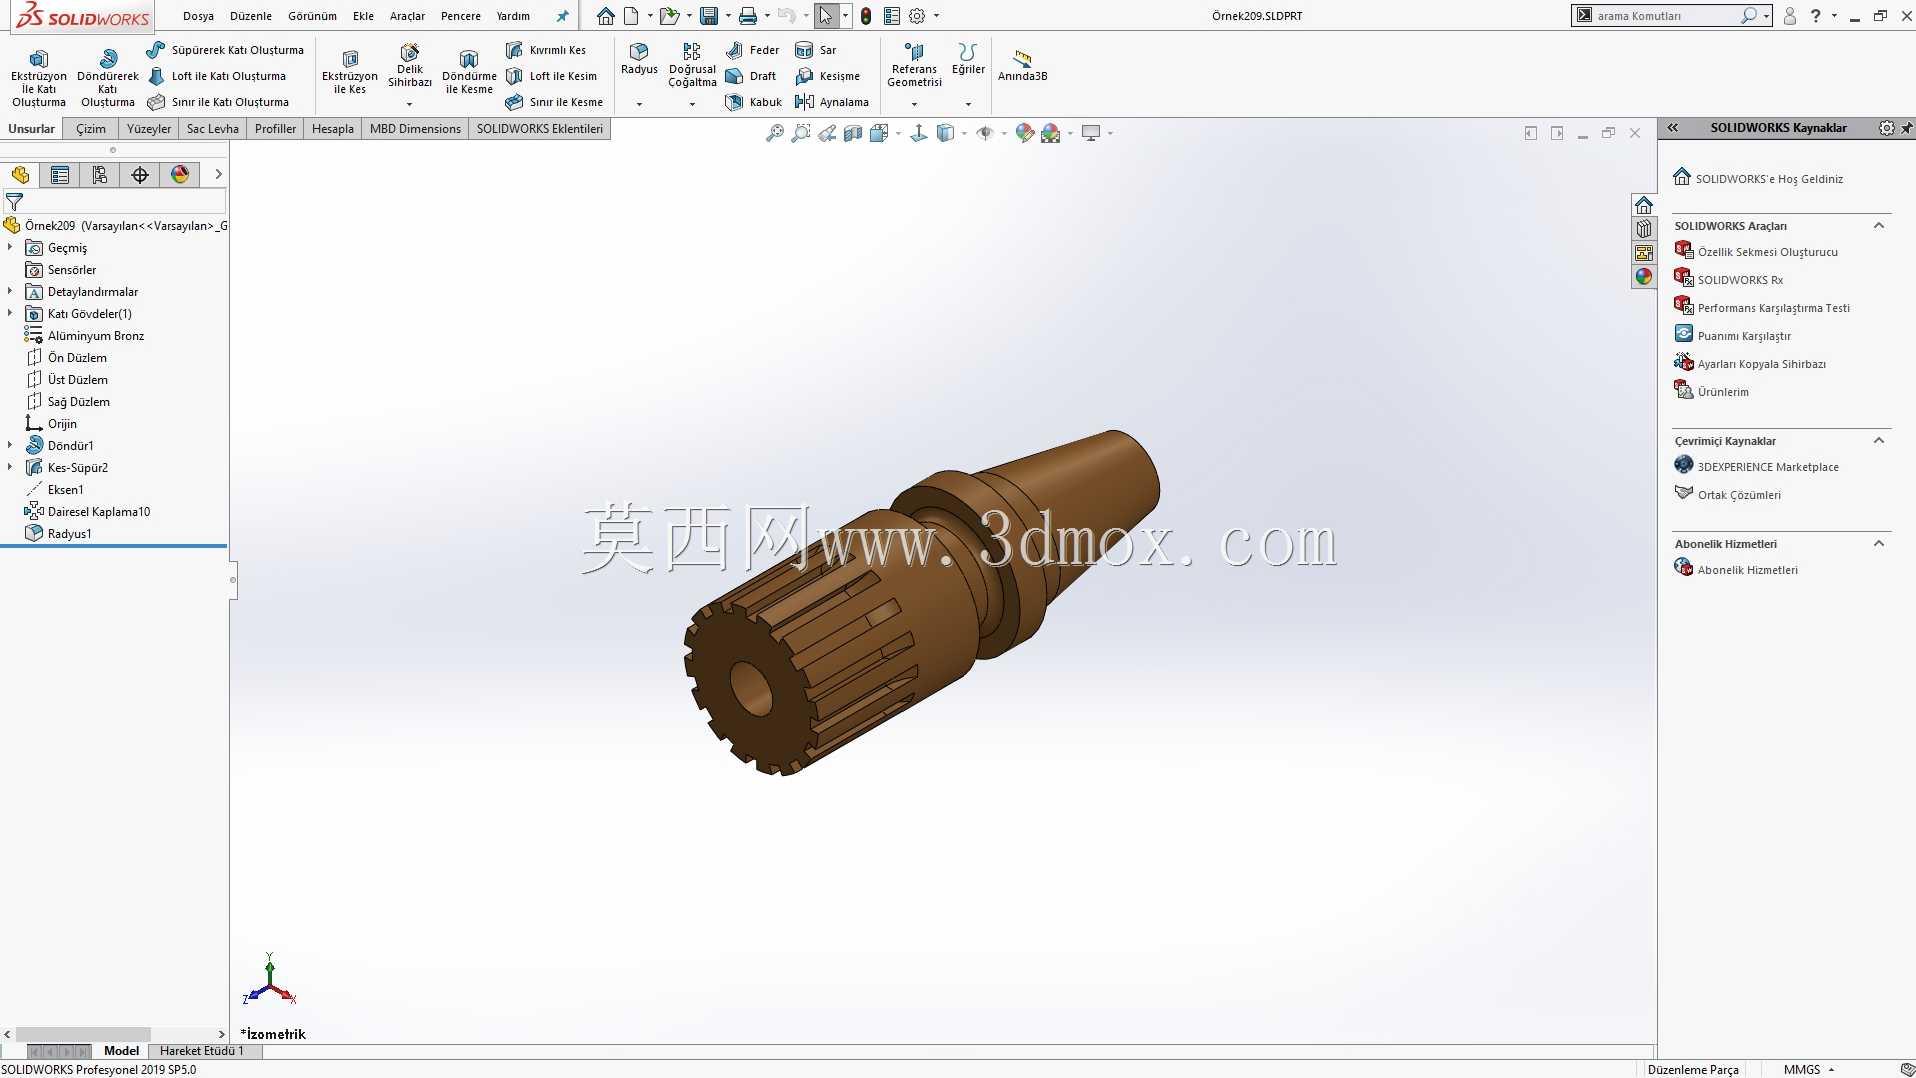Open Performans Karşılaştırma Testi link
Image resolution: width=1916 pixels, height=1078 pixels.
(1762, 307)
